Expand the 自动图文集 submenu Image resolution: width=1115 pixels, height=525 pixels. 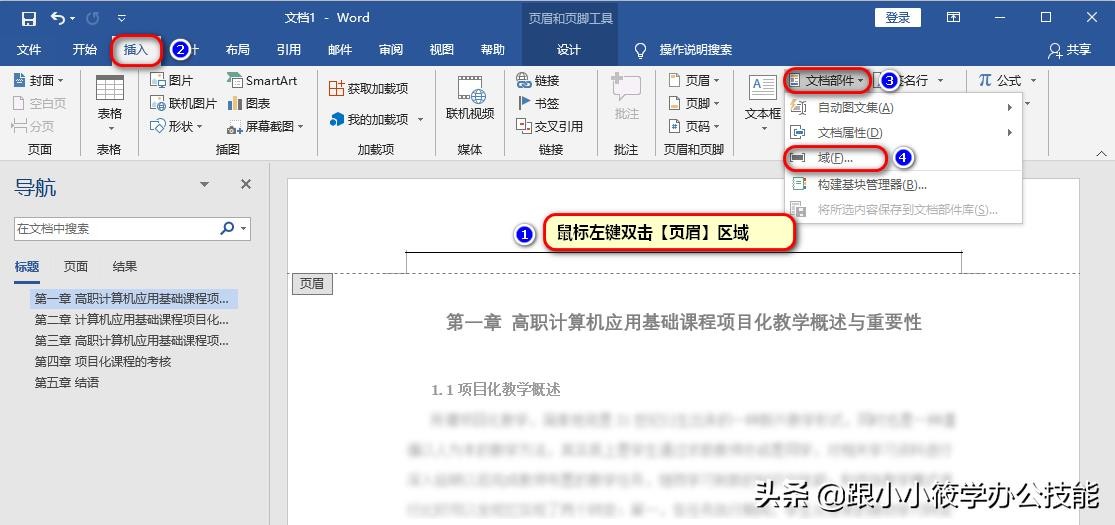pyautogui.click(x=856, y=107)
